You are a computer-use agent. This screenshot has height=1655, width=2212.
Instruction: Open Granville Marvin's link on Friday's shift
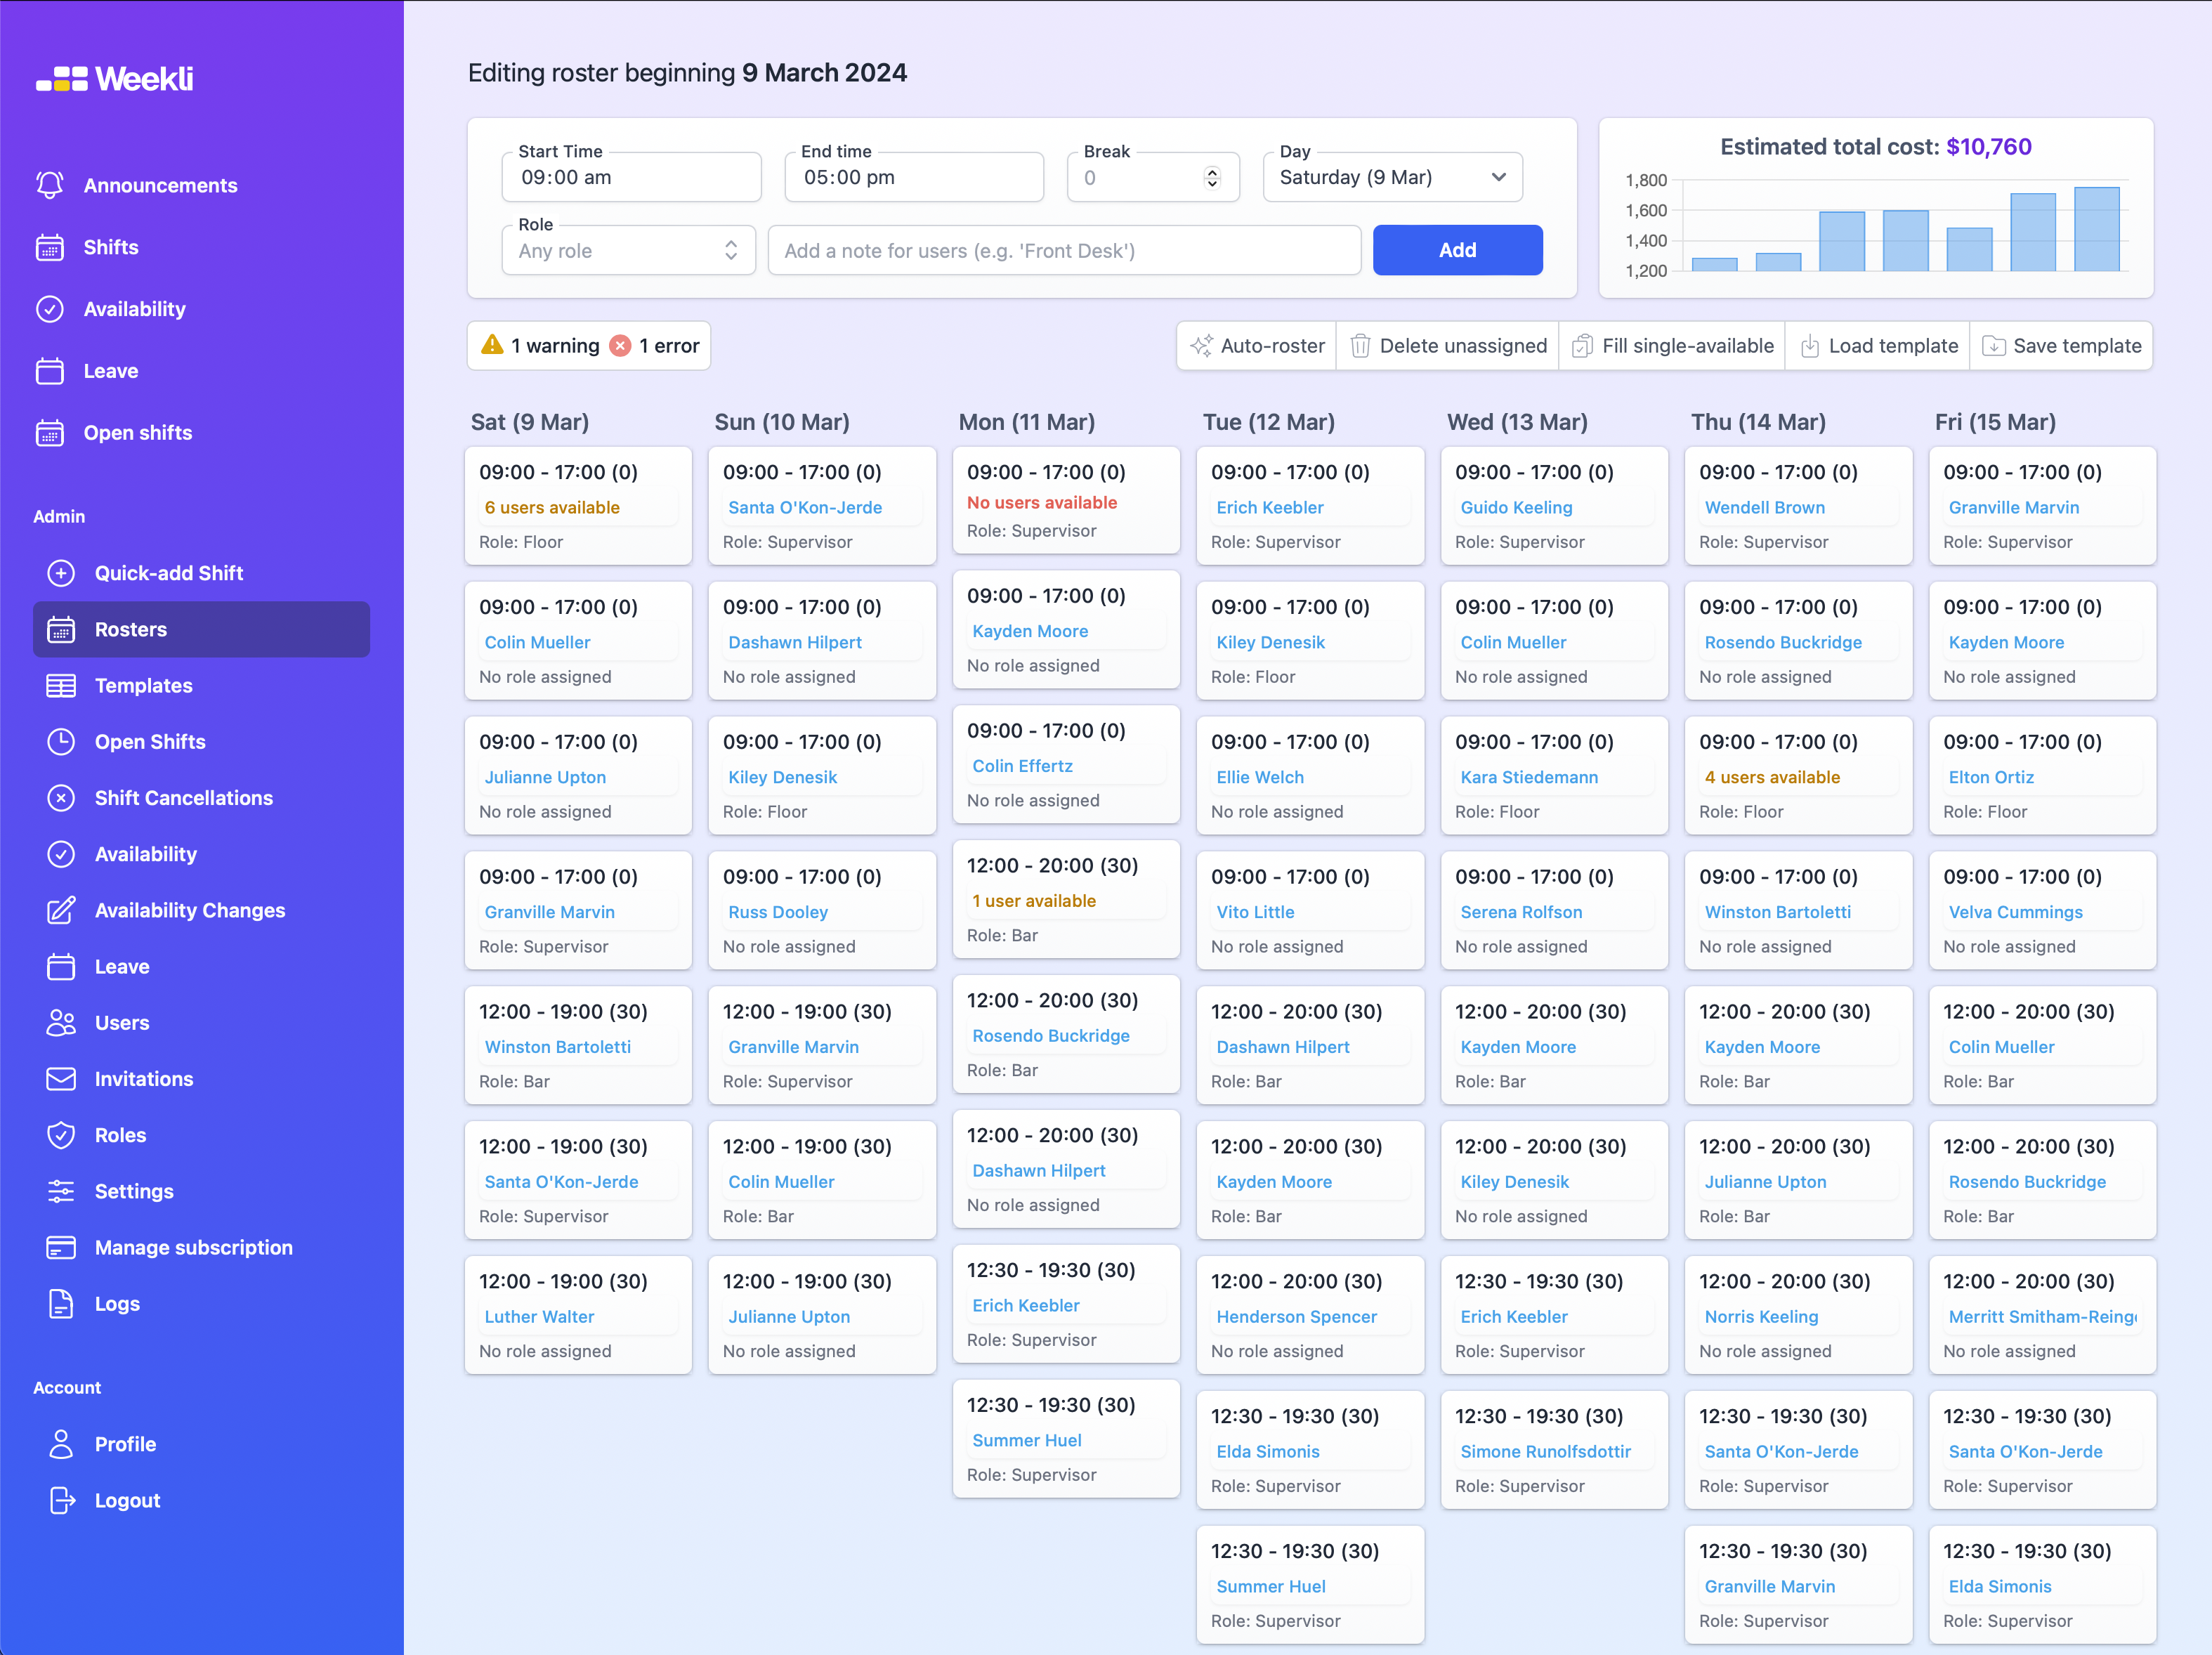pyautogui.click(x=2014, y=507)
